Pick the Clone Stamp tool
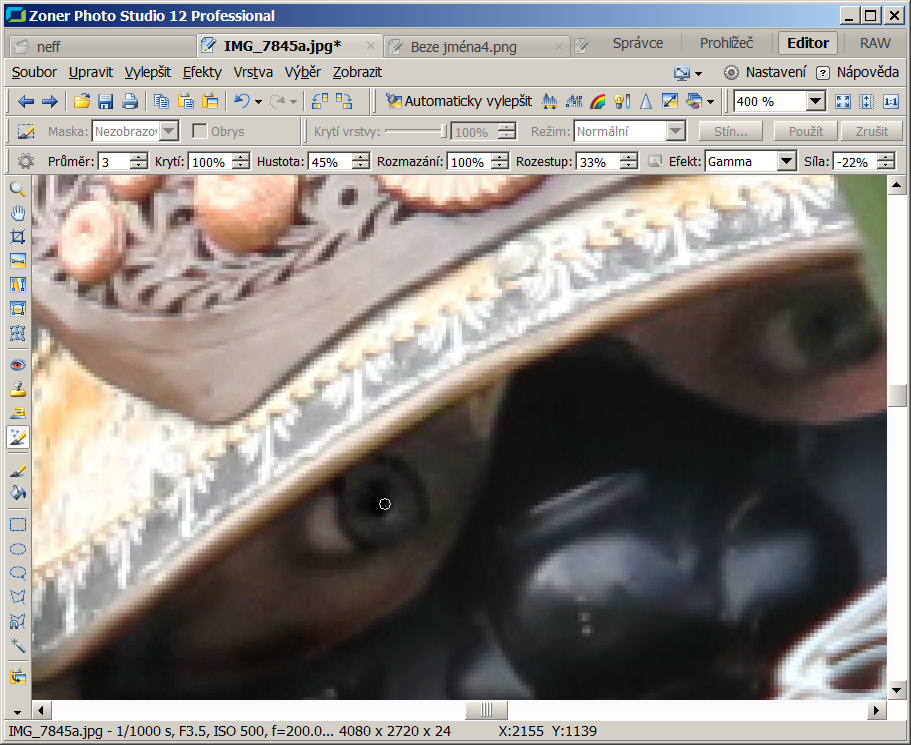The height and width of the screenshot is (745, 911). 17,389
